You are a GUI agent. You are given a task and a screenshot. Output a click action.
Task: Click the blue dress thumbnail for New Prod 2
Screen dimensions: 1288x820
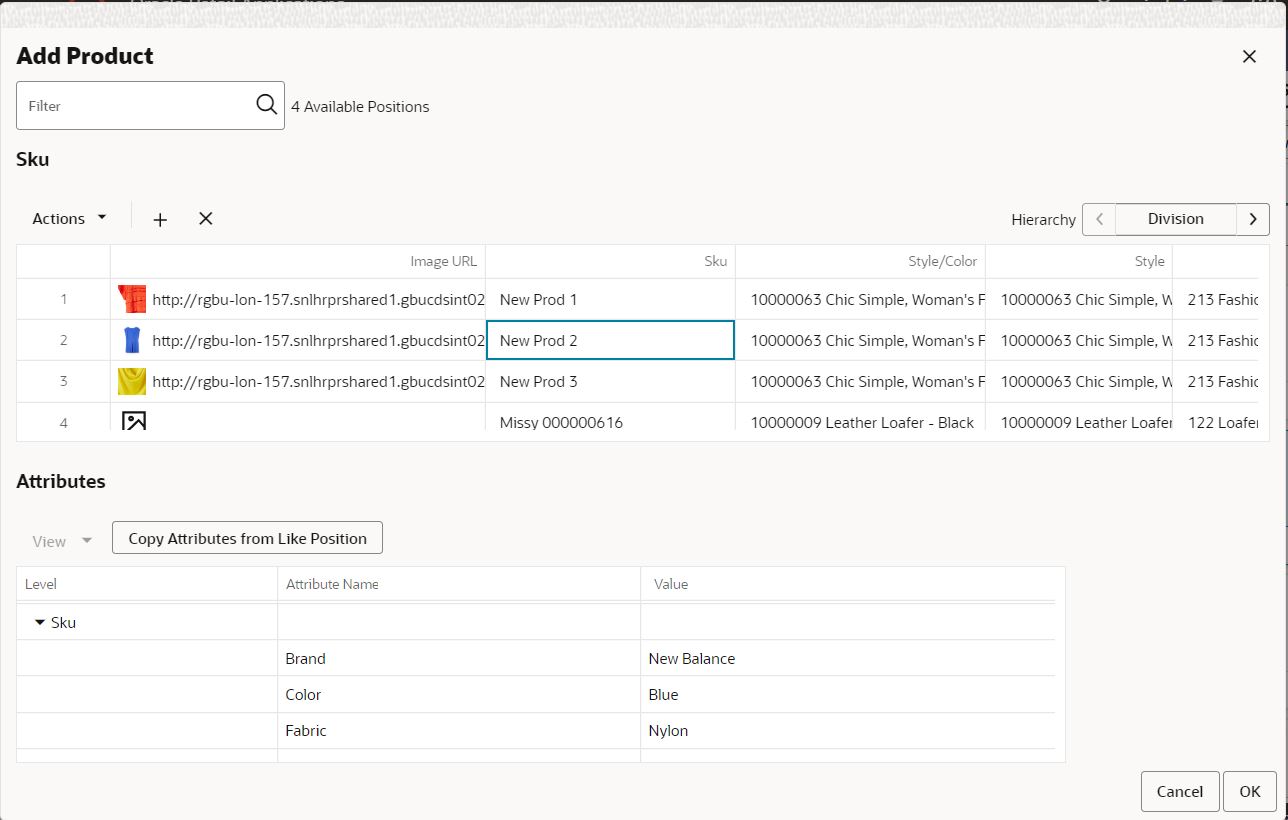[131, 339]
